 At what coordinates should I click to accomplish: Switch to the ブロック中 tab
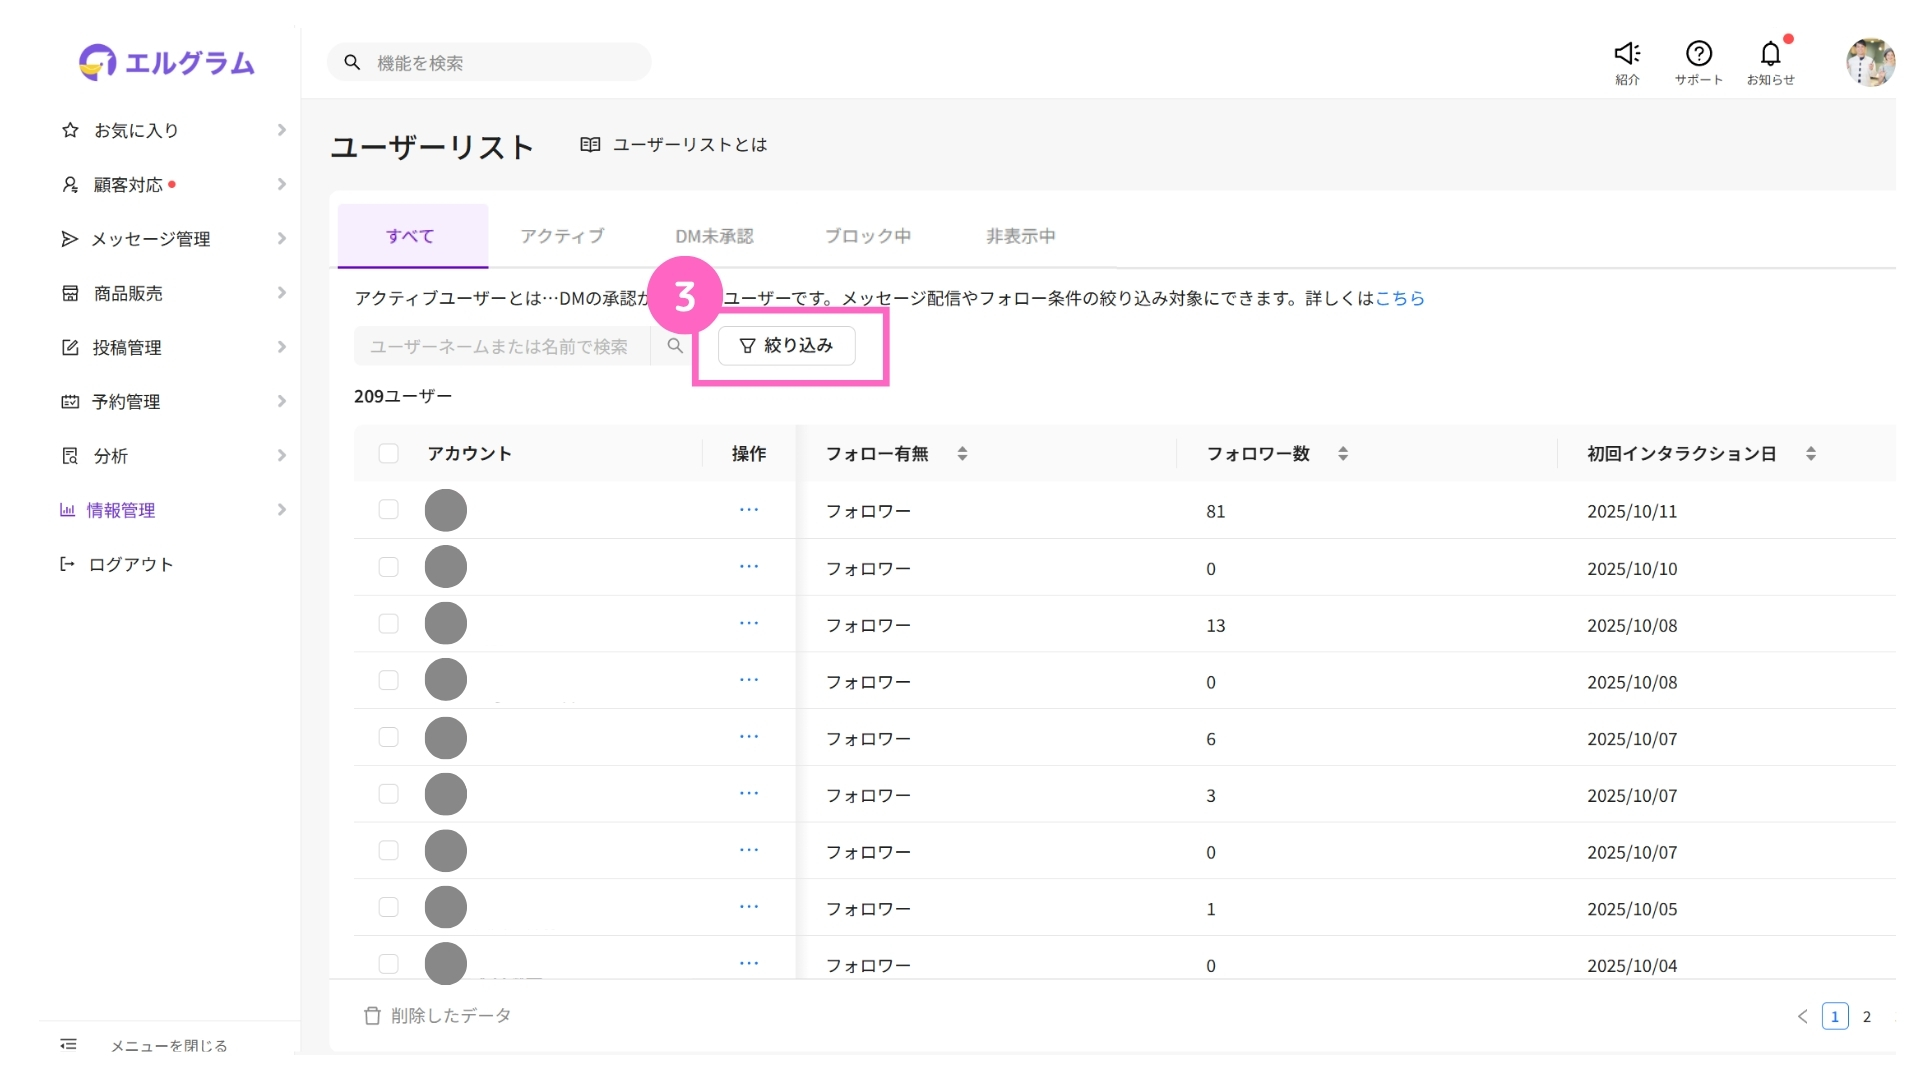point(867,236)
